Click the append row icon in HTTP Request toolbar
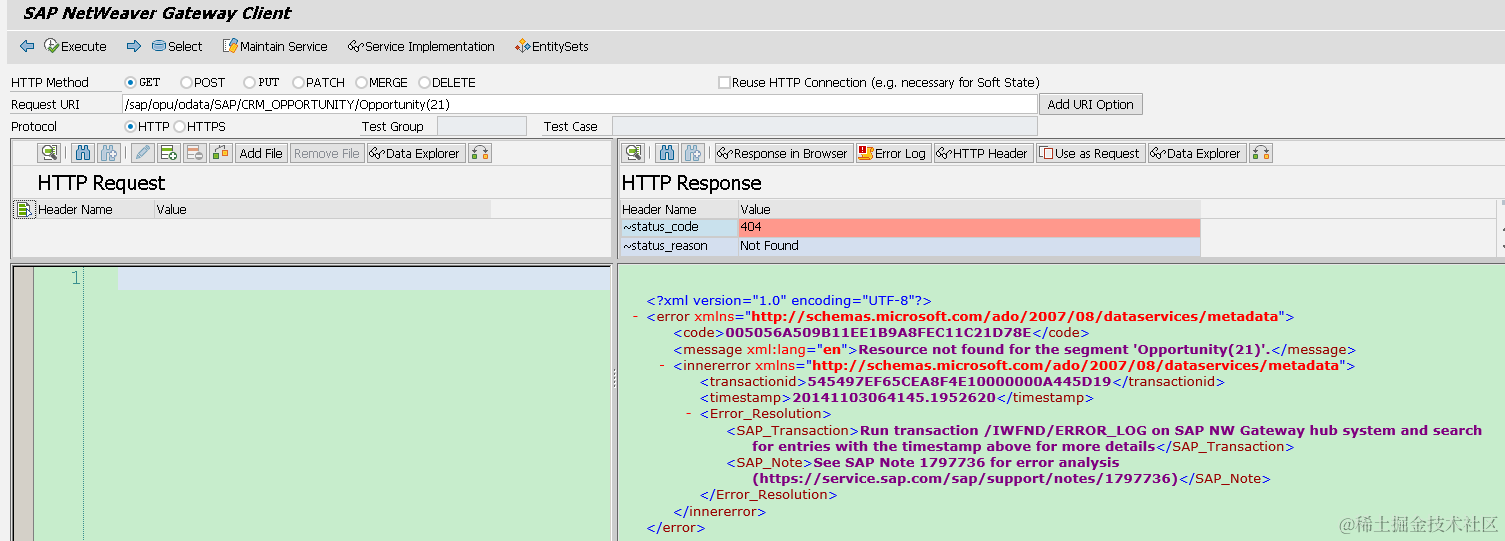1505x541 pixels. (168, 153)
